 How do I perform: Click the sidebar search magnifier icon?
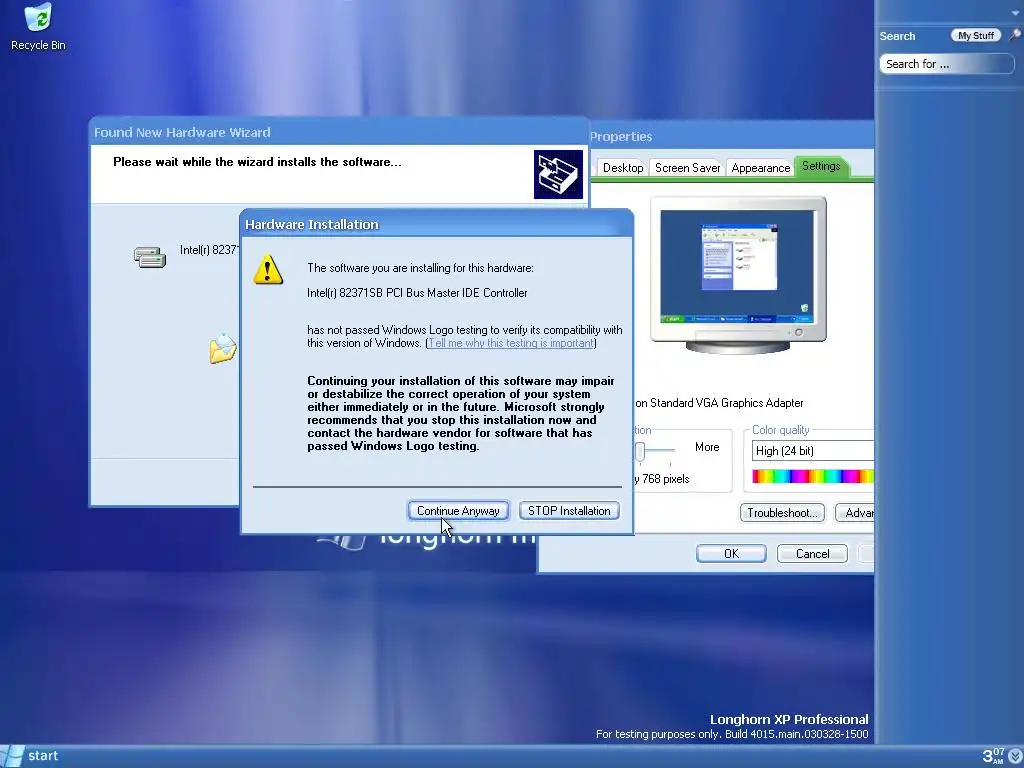coord(1014,35)
